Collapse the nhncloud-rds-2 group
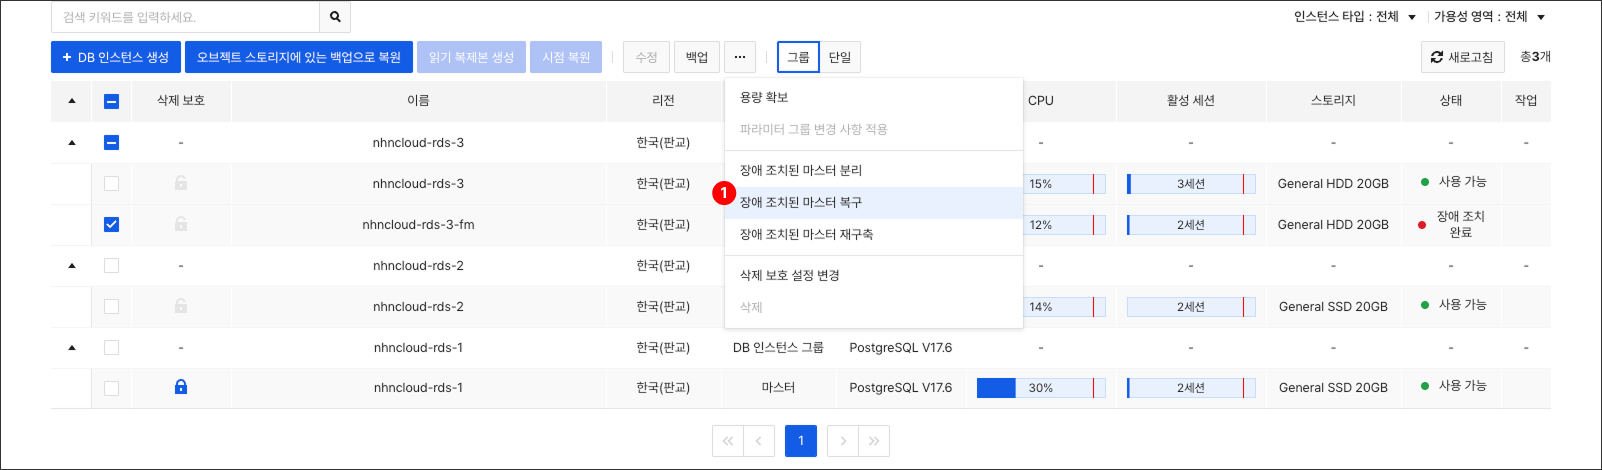Viewport: 1602px width, 470px height. coord(72,266)
